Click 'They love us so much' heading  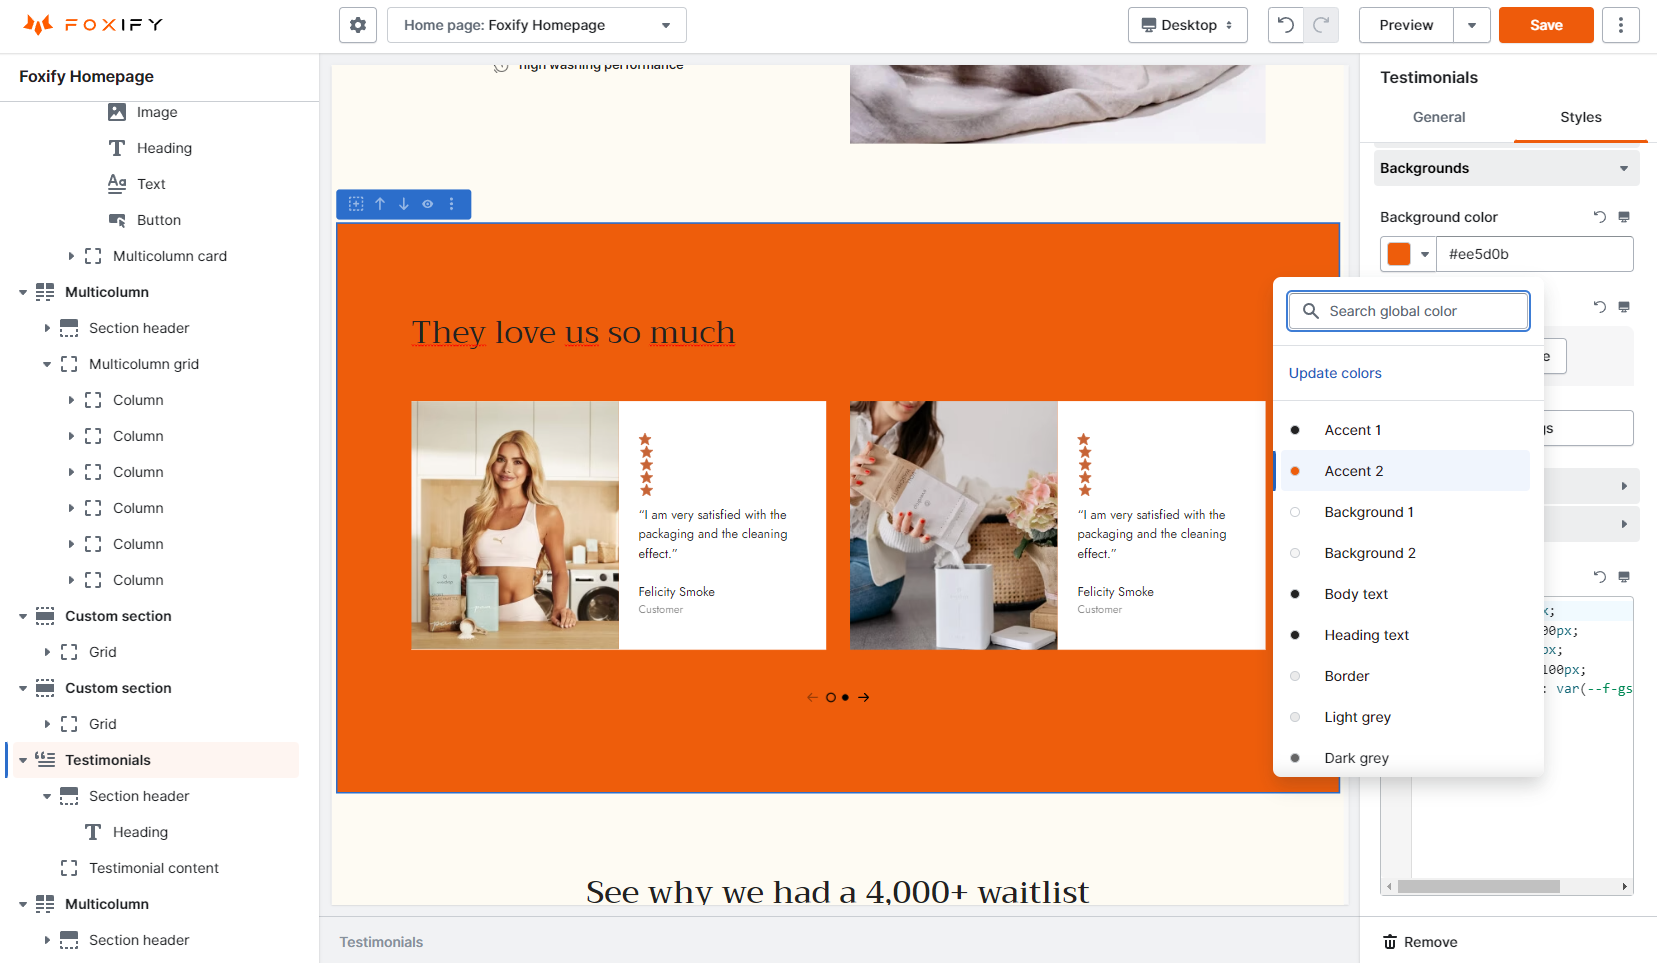(573, 332)
